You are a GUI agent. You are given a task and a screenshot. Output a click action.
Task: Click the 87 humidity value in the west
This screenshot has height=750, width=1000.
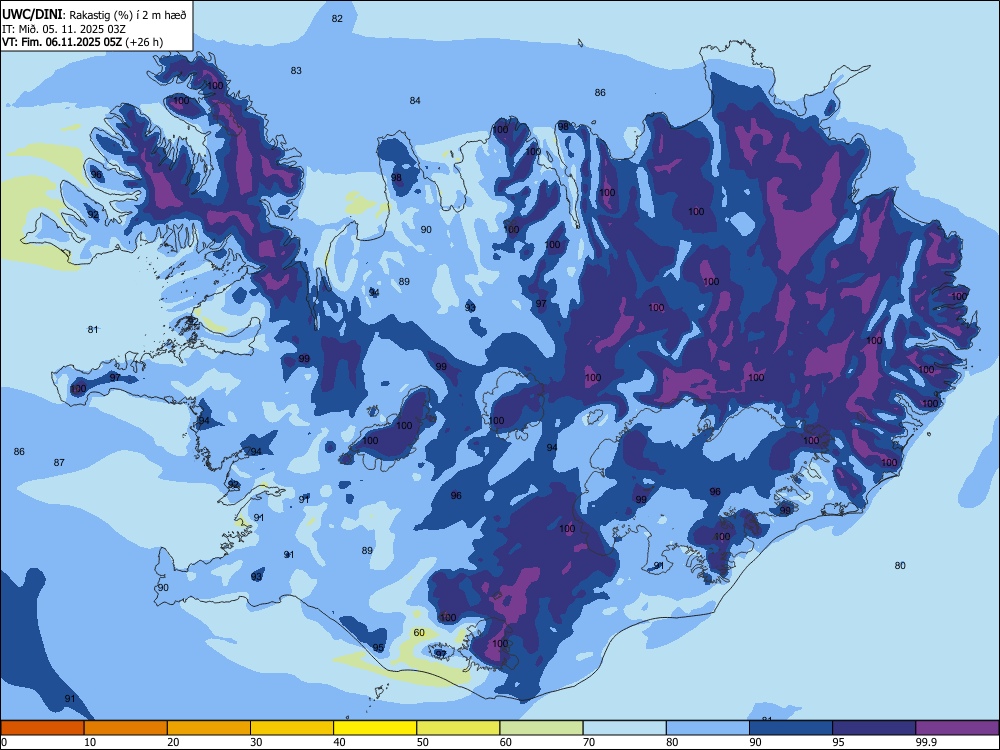pyautogui.click(x=59, y=462)
